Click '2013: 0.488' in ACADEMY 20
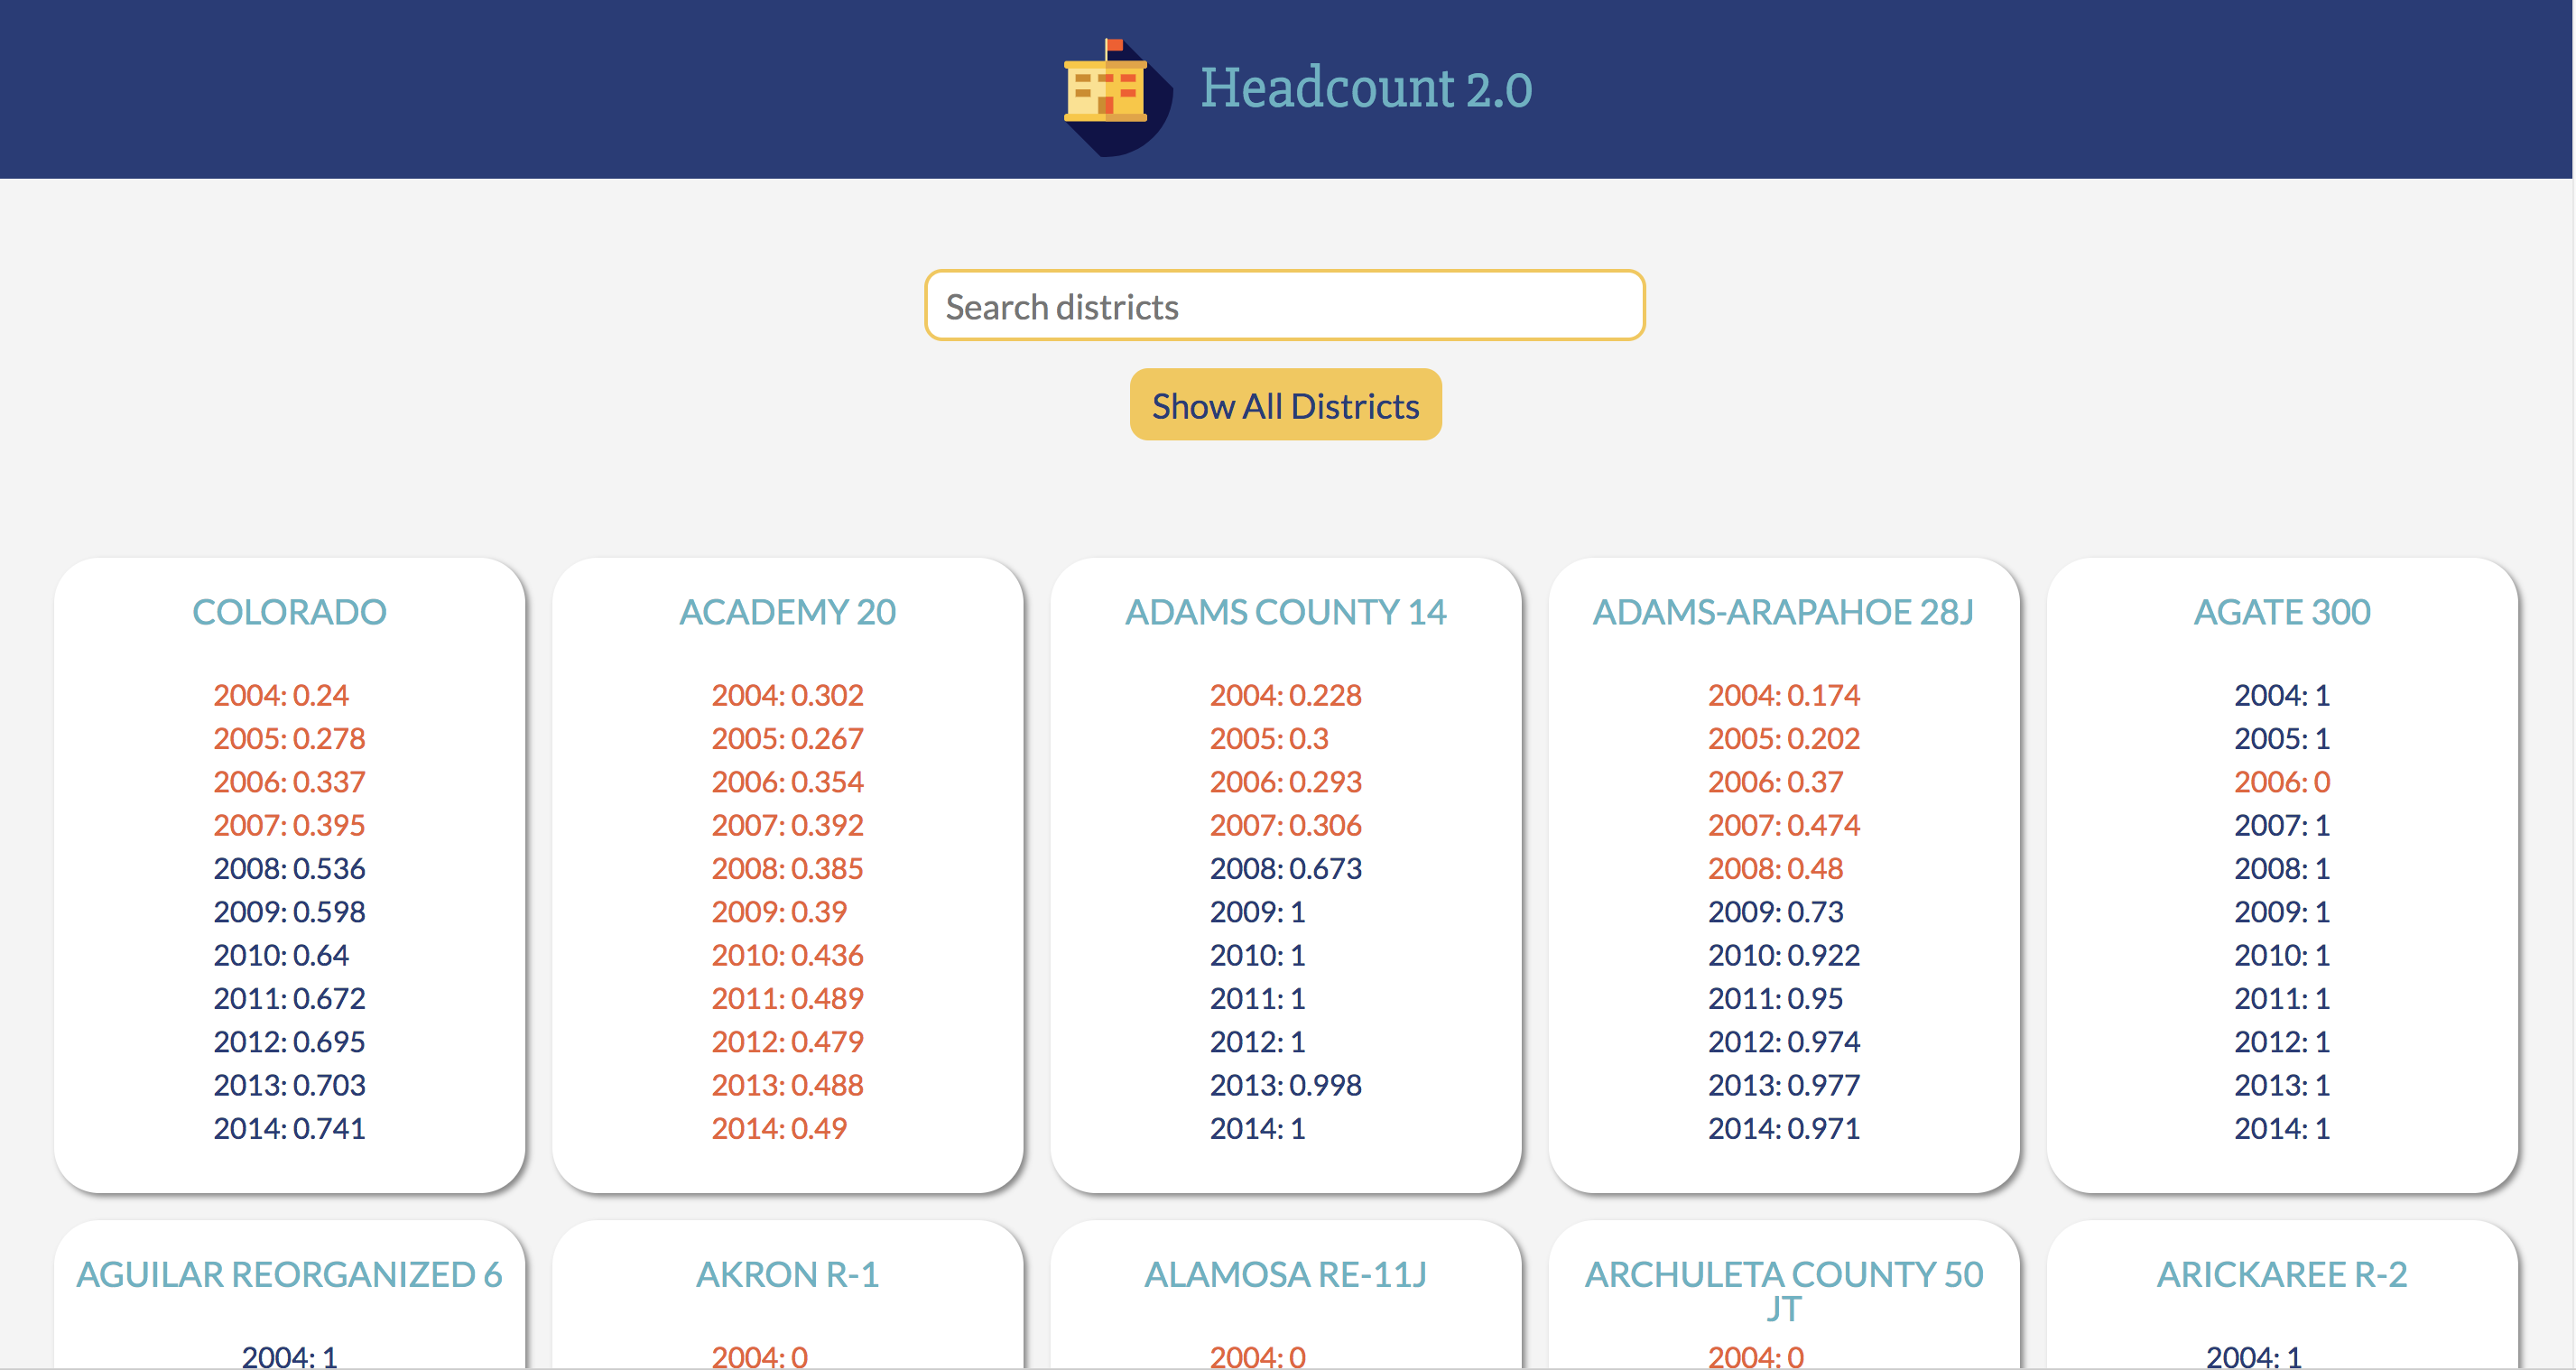 point(788,1085)
